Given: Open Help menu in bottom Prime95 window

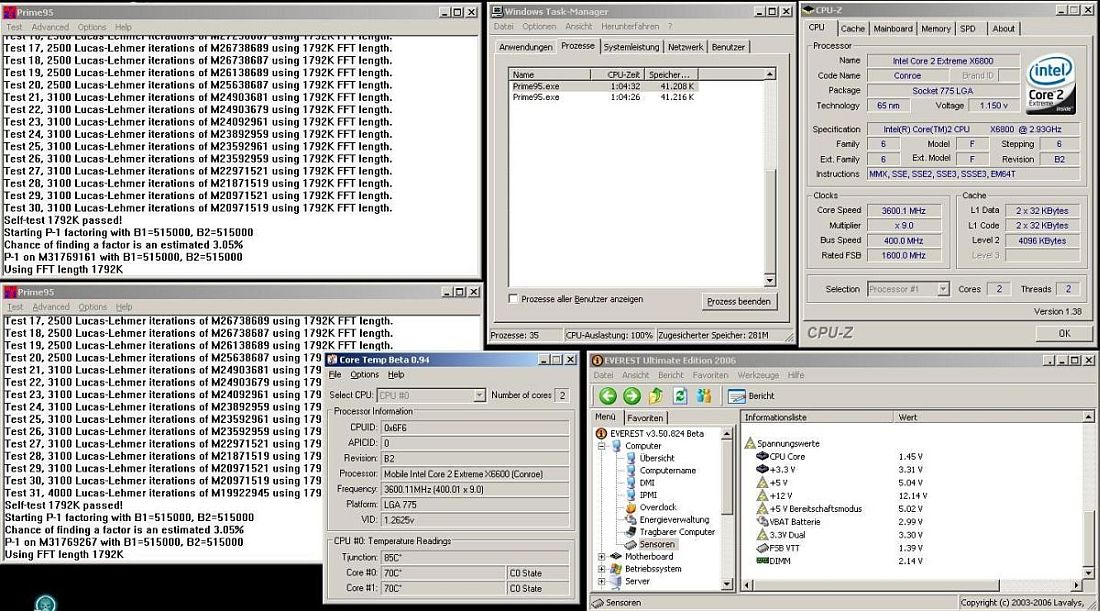Looking at the screenshot, I should point(124,307).
